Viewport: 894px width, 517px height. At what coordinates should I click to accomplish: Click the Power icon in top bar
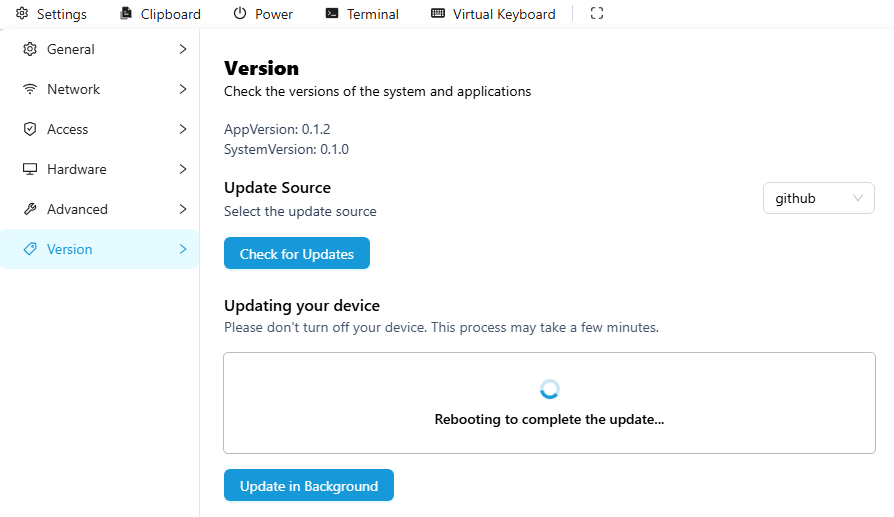pyautogui.click(x=239, y=14)
